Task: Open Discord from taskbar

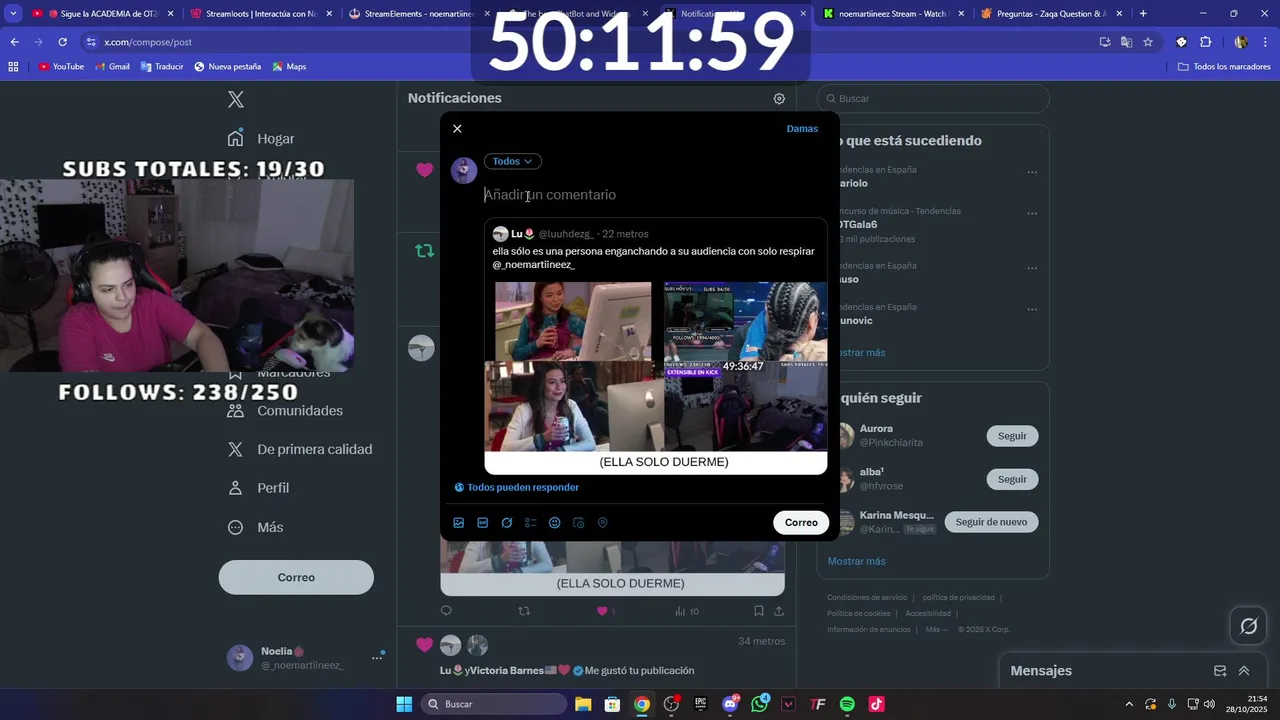Action: [x=730, y=704]
